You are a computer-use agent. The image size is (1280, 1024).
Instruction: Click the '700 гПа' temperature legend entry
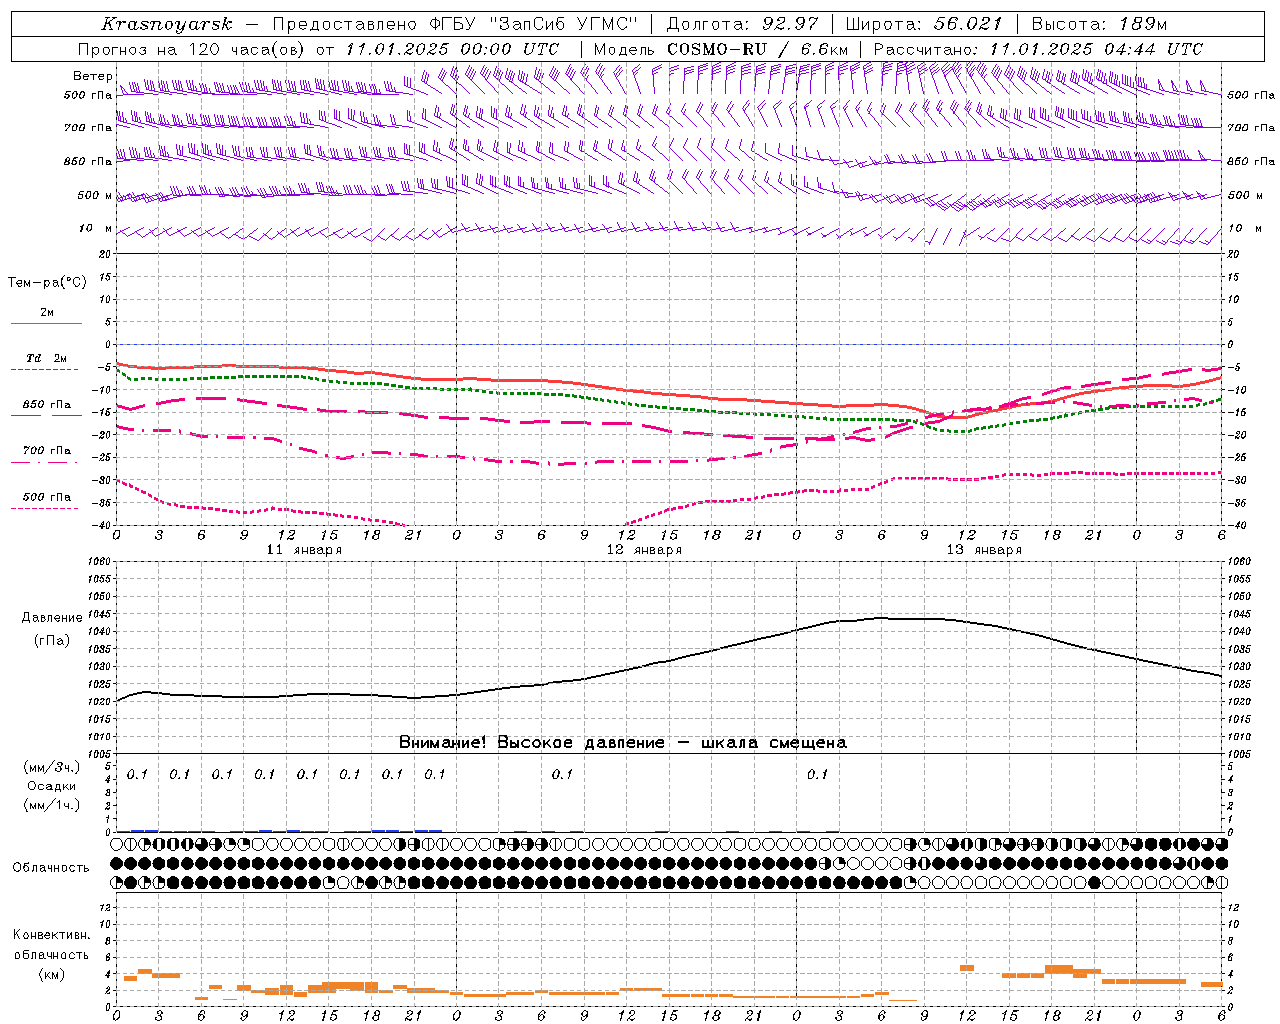click(x=47, y=451)
